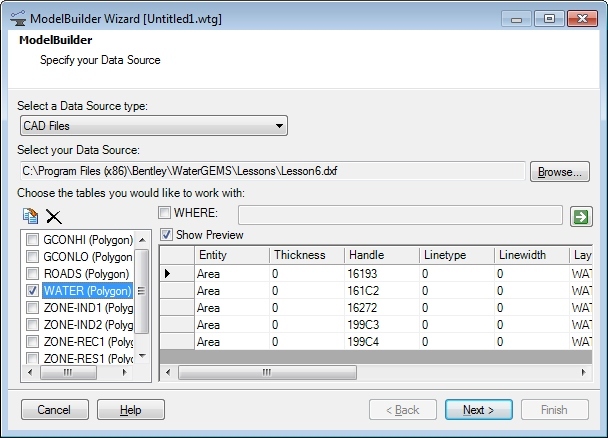The image size is (608, 438).
Task: Enable the WHERE clause checkbox
Action: tap(164, 213)
